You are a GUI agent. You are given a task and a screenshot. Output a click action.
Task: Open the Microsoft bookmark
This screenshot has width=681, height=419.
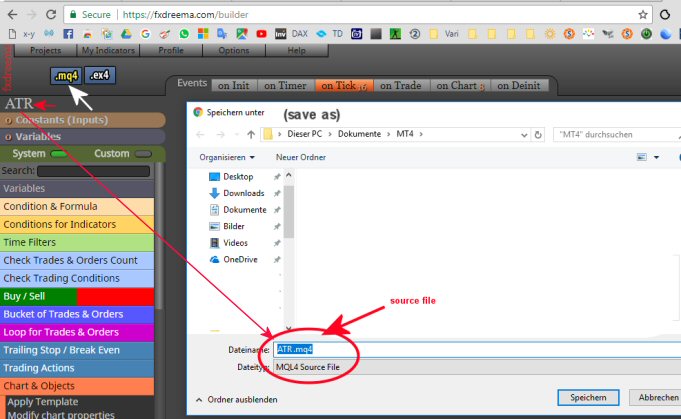(203, 34)
